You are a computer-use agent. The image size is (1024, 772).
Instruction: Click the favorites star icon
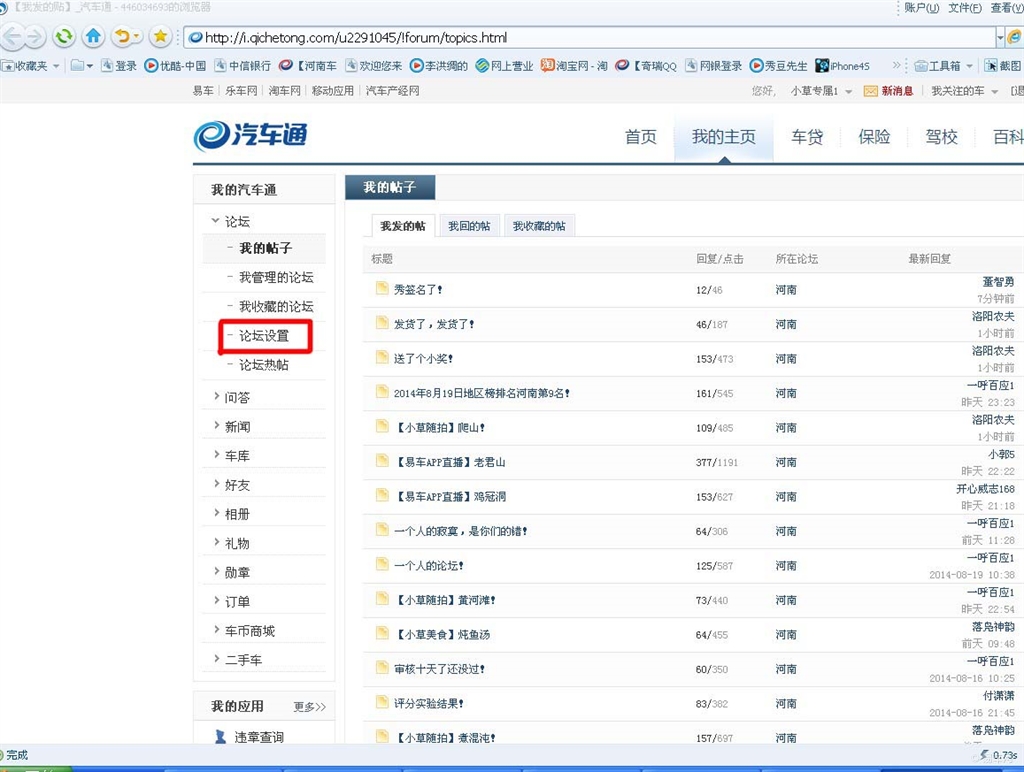coord(160,37)
